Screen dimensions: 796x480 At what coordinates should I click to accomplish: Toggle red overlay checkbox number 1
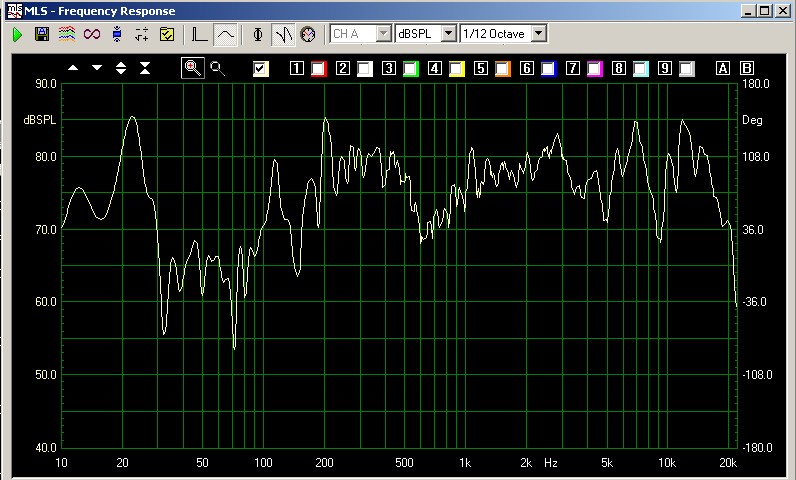pyautogui.click(x=318, y=68)
